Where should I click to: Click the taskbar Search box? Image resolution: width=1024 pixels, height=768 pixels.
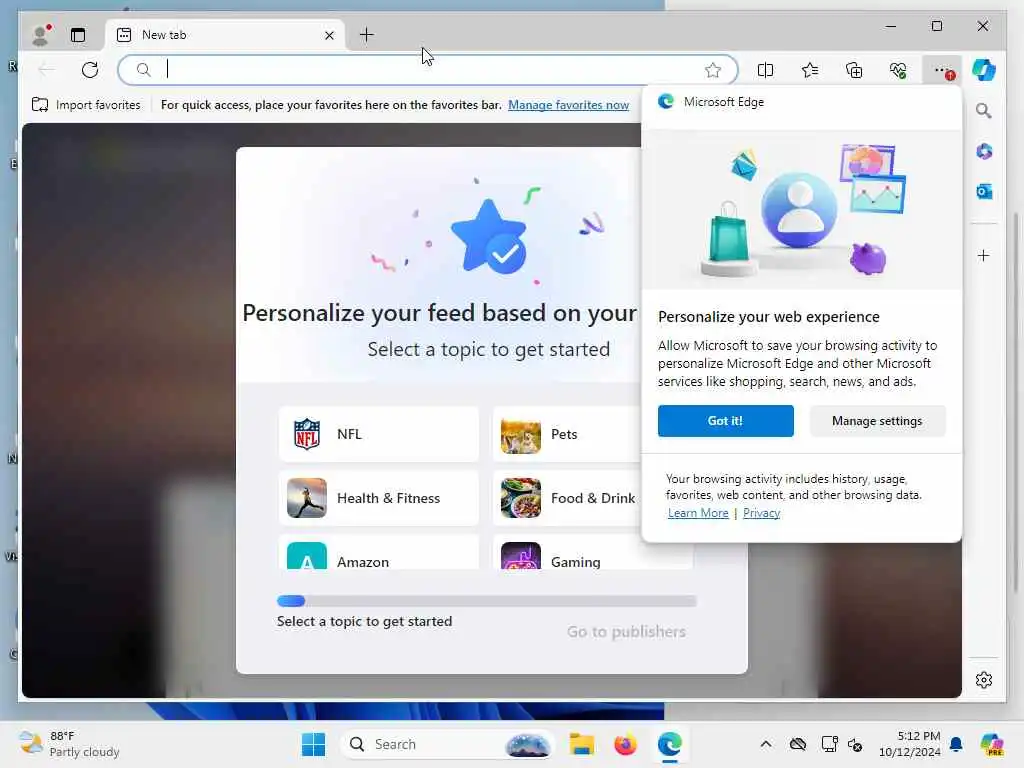447,744
